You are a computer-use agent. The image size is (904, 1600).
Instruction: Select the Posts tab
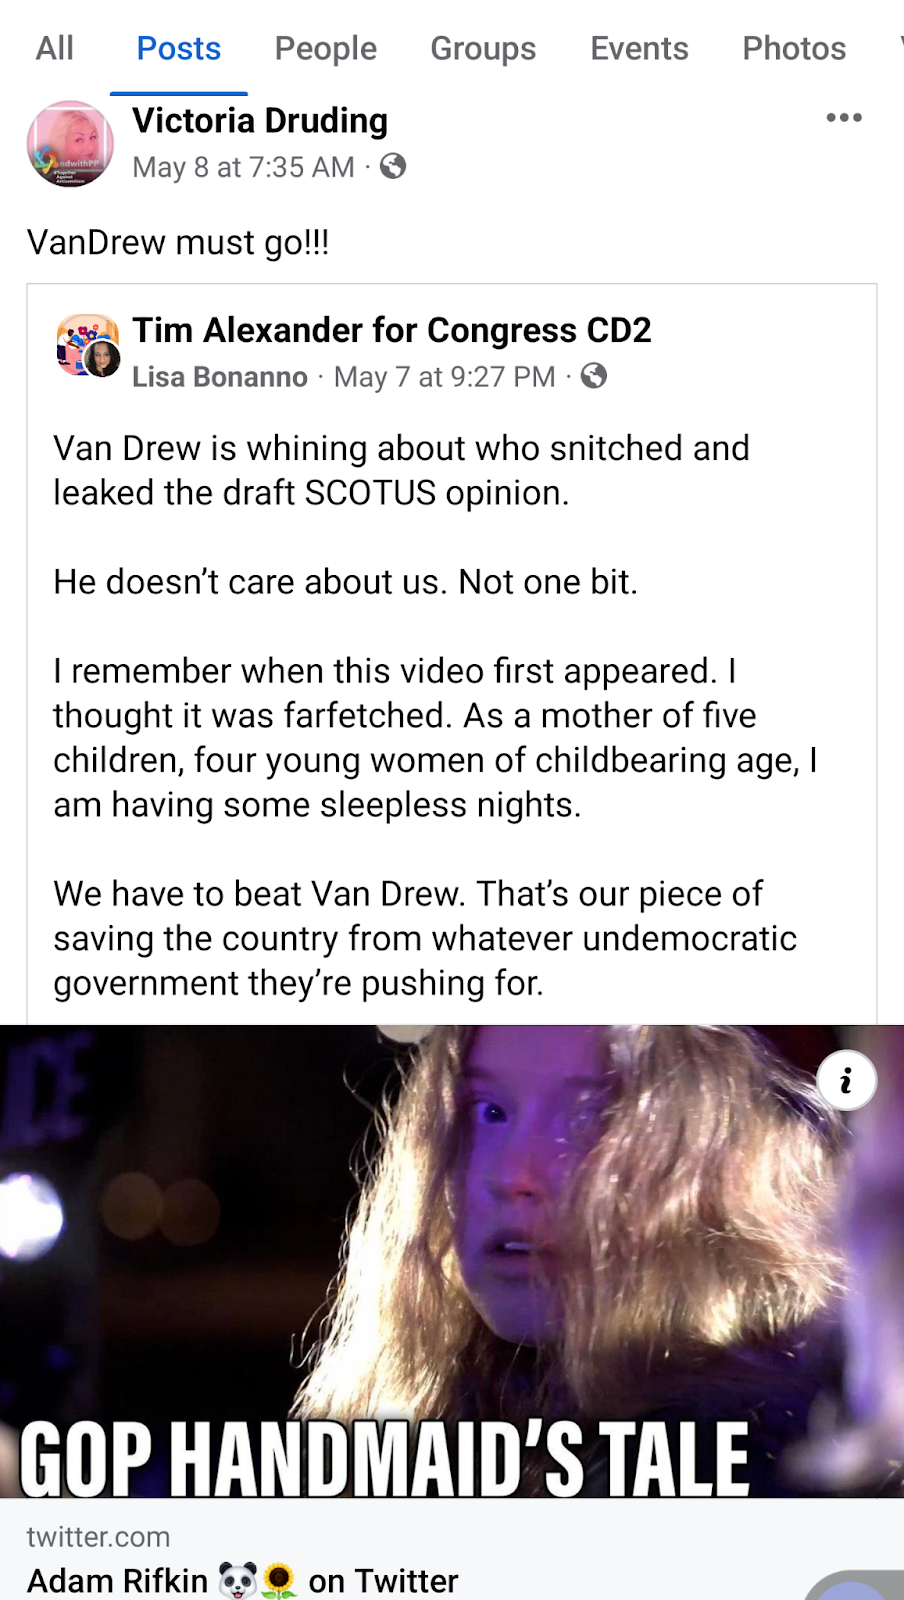click(x=179, y=48)
